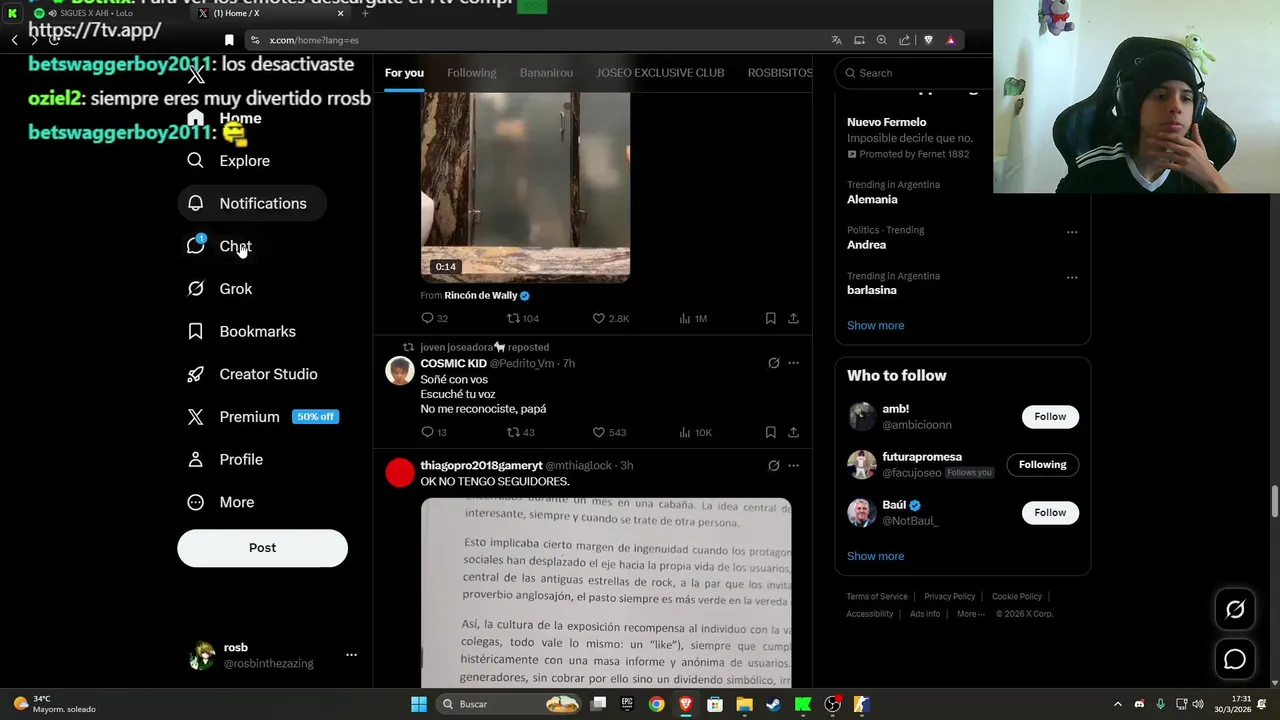Open options for barlasina trend
1280x720 pixels.
pos(1072,277)
